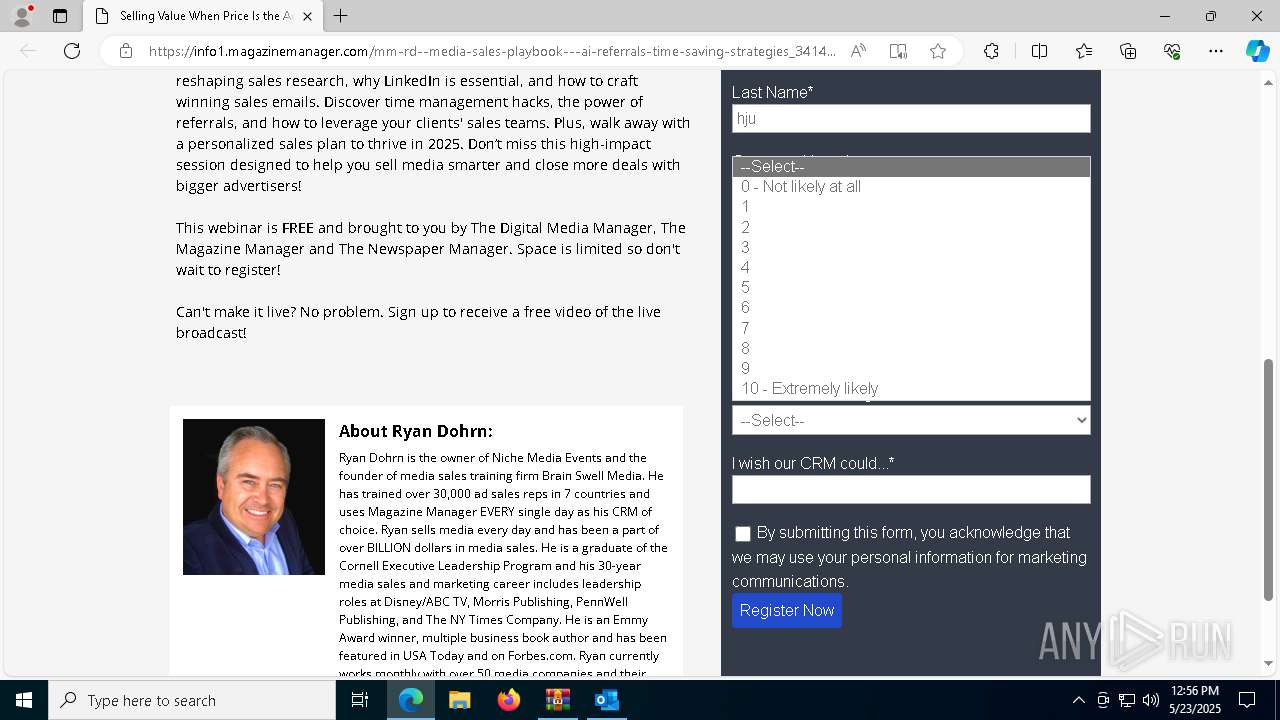This screenshot has height=720, width=1280.
Task: Select option 7 in the rating list
Action: click(x=911, y=328)
